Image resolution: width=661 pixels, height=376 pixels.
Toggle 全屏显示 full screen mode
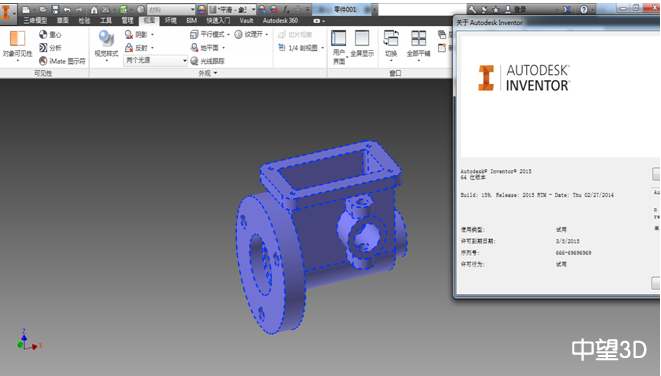(x=362, y=44)
